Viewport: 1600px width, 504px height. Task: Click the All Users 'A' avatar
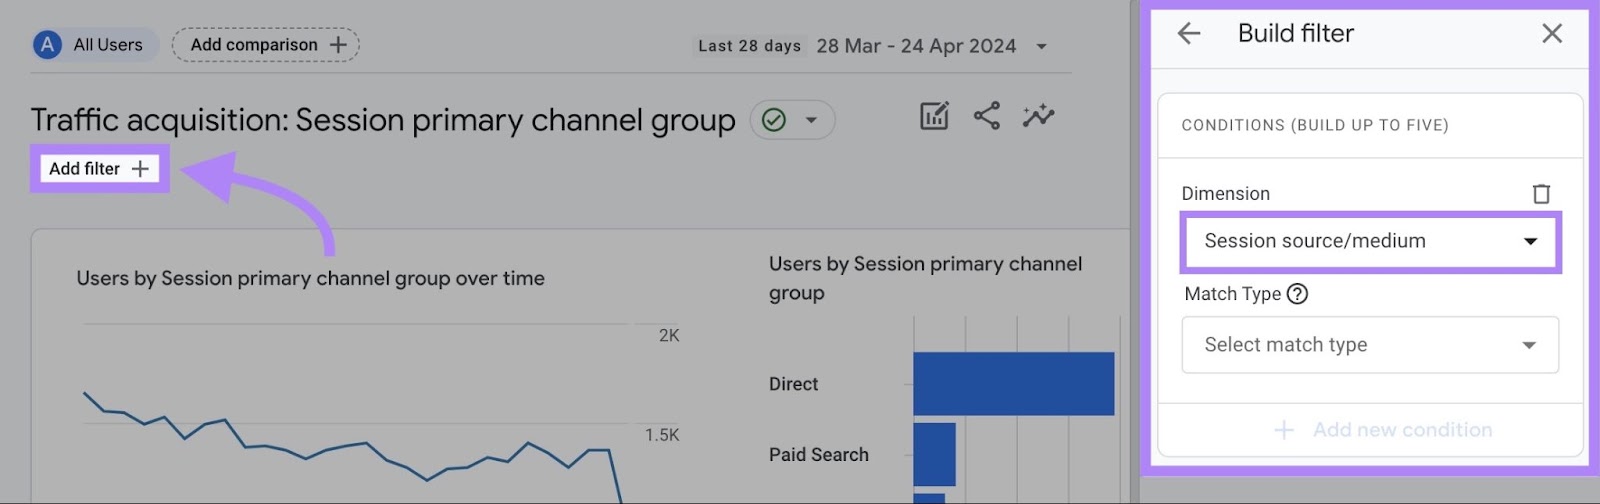click(x=47, y=45)
